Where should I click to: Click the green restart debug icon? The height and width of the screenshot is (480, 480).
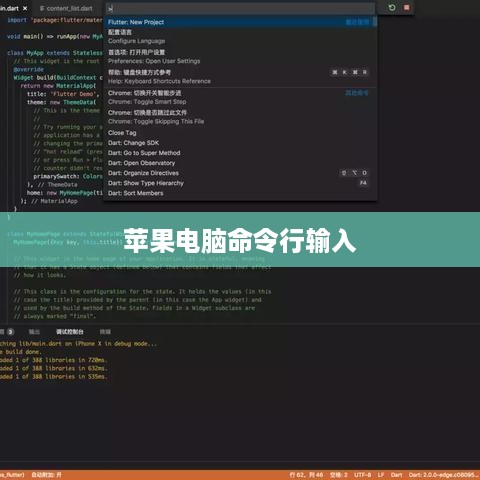click(392, 7)
